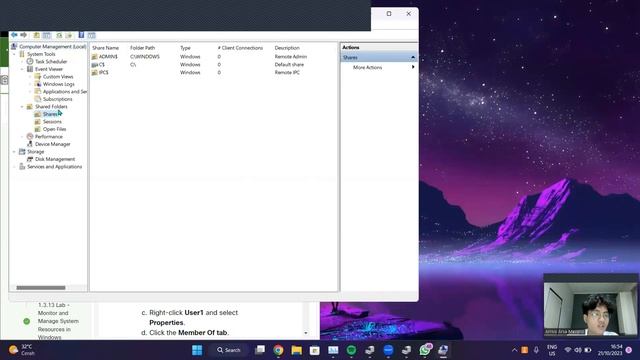Open Open Files under Shared Folders
The height and width of the screenshot is (360, 640).
(54, 129)
